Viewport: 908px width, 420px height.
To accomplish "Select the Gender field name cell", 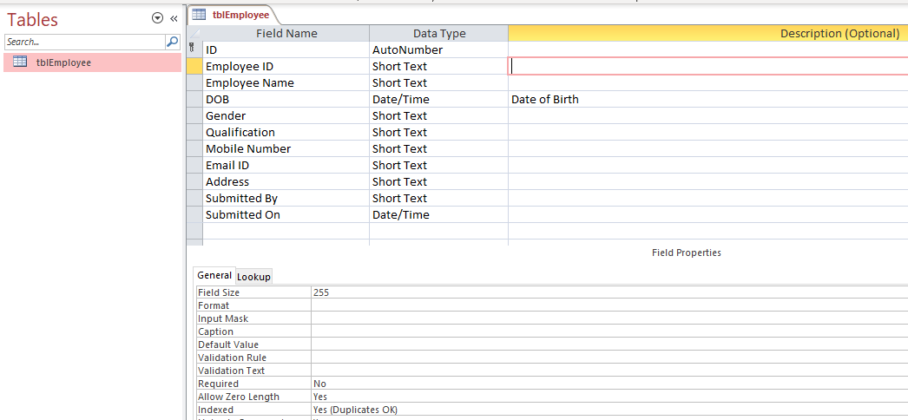I will coord(286,116).
